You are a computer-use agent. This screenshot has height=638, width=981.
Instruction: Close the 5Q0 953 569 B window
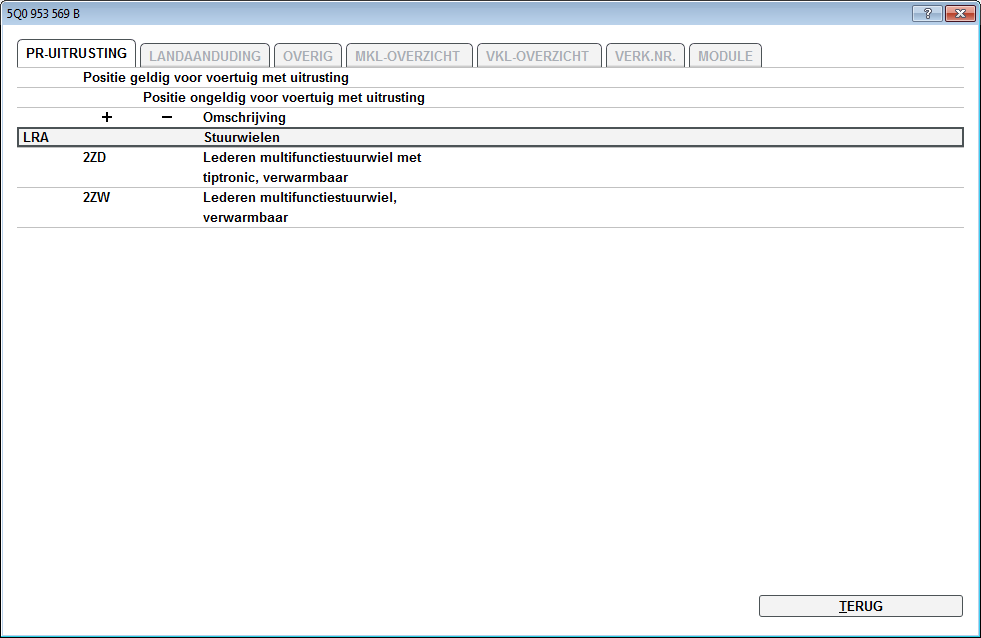[x=959, y=13]
